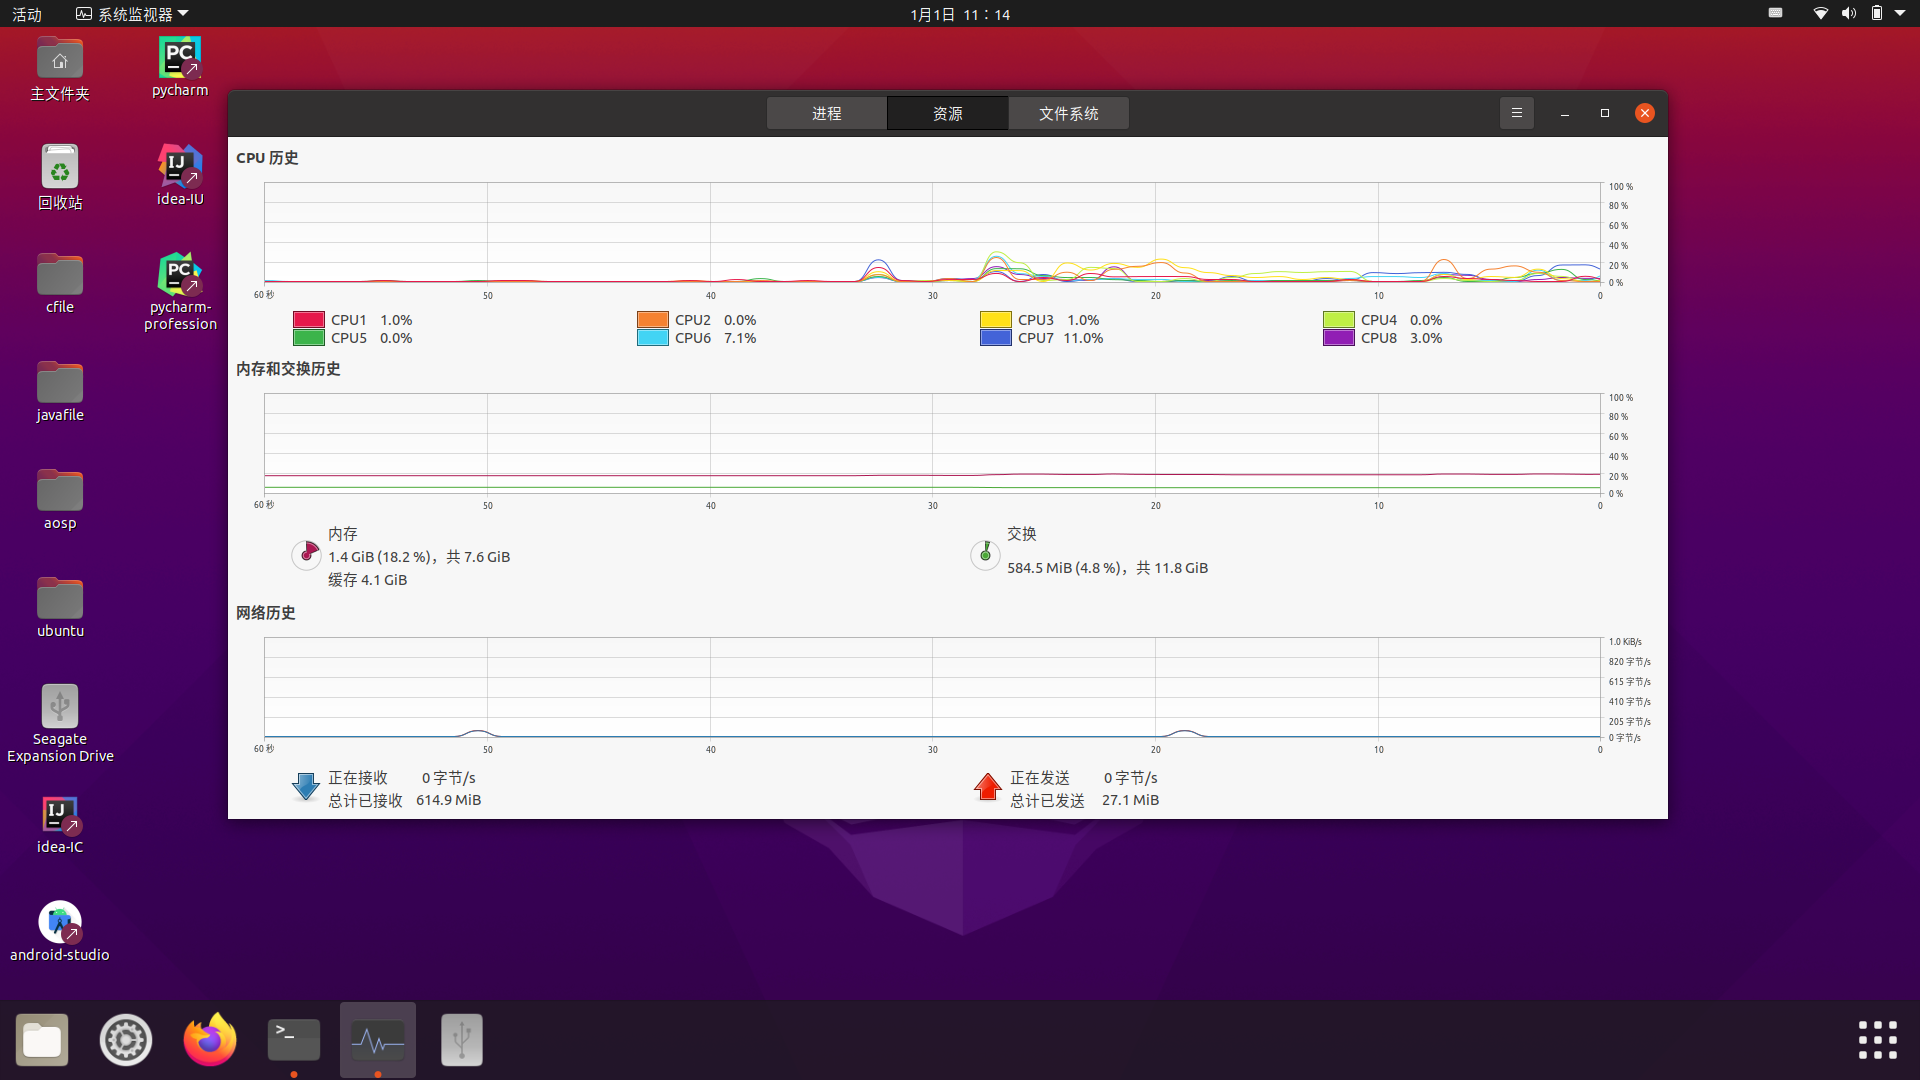Click the memory usage pie indicator
This screenshot has height=1080, width=1920.
(306, 554)
